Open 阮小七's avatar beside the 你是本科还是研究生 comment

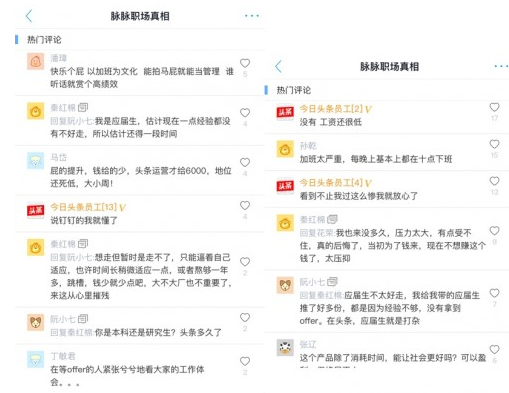[35, 322]
